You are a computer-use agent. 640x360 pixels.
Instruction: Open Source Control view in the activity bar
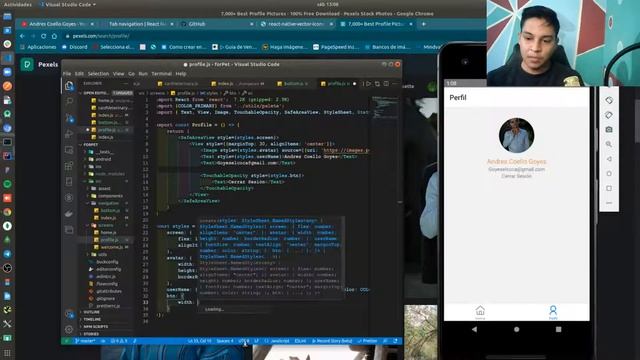(69, 118)
